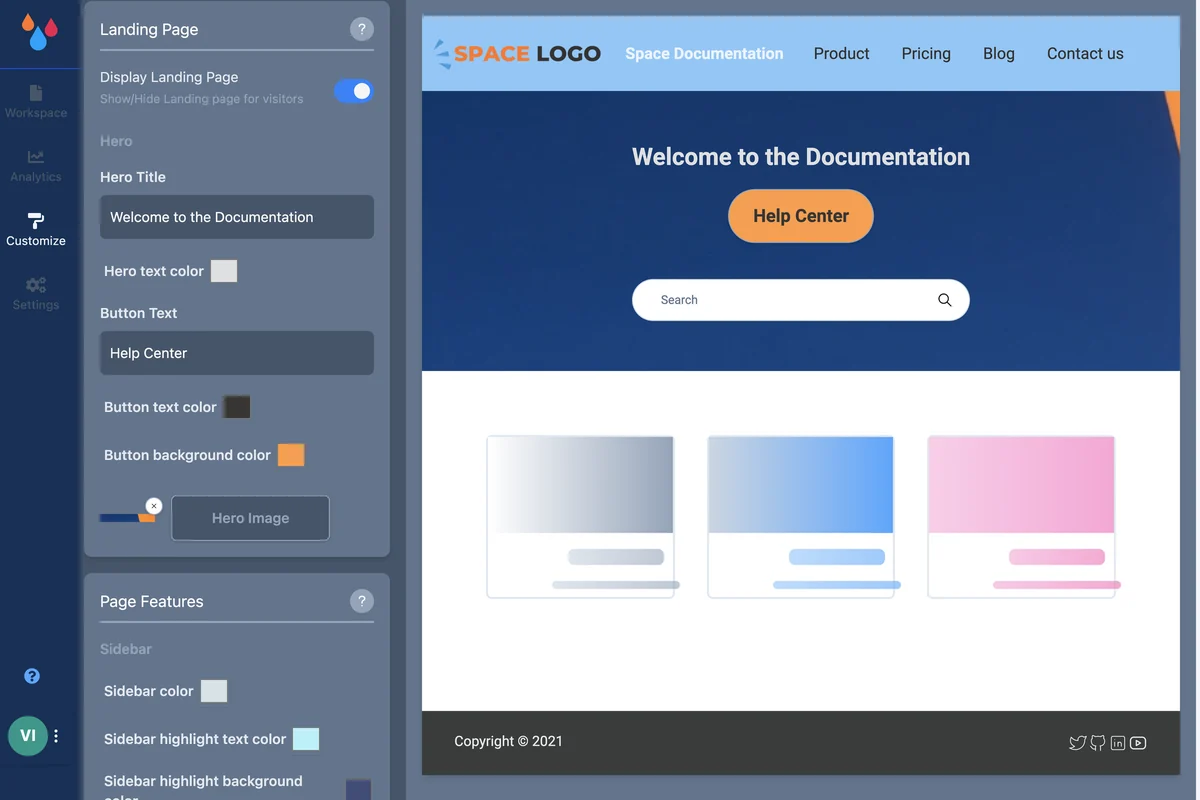Remove hero image with the x icon

153,506
